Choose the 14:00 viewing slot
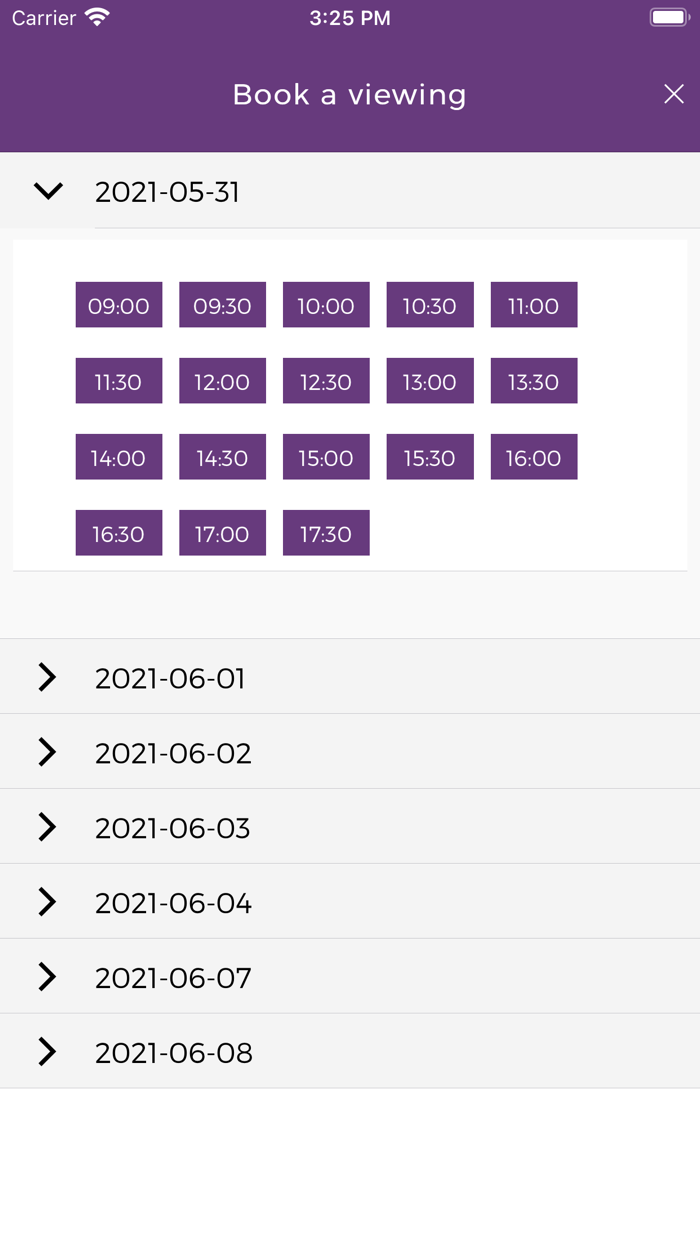This screenshot has height=1244, width=700. (119, 457)
